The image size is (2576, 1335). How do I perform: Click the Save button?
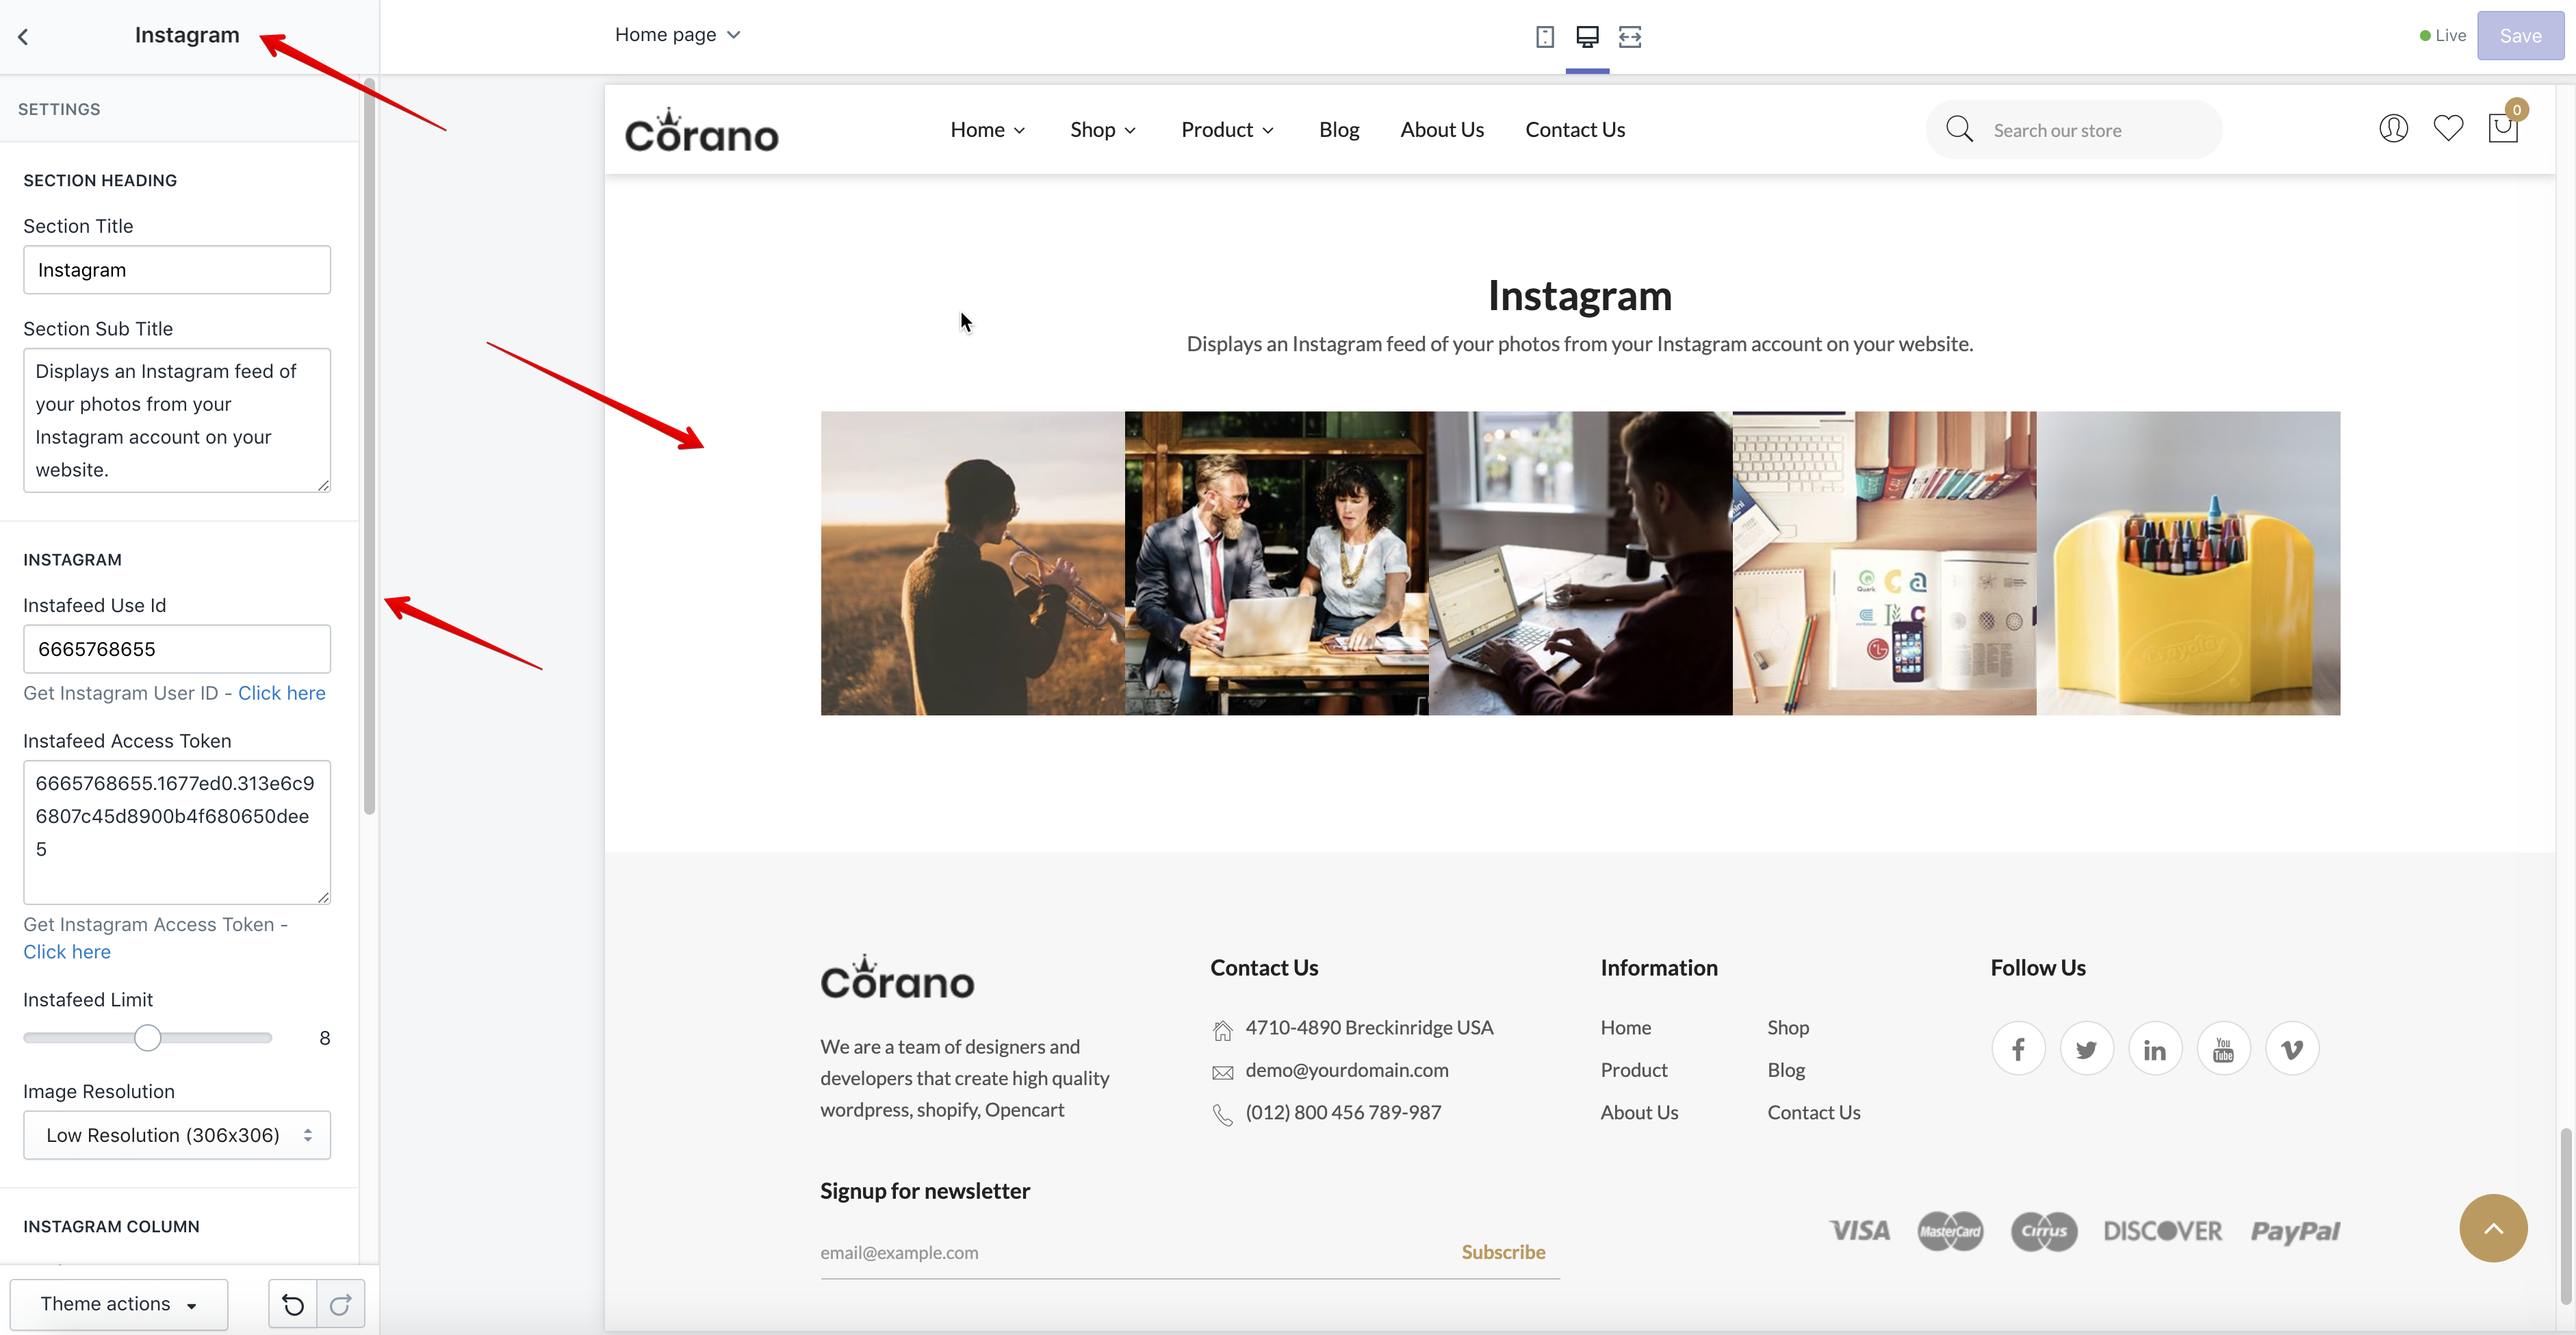(2520, 36)
